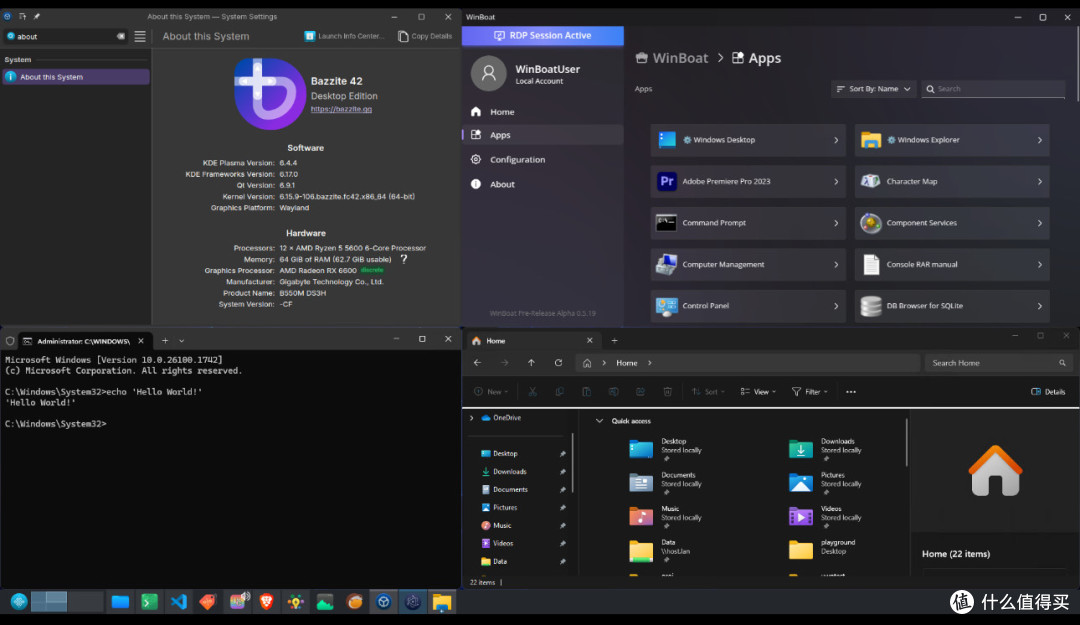This screenshot has height=625, width=1080.
Task: Open DB Browser for SQLite in WinBoat
Action: point(952,305)
